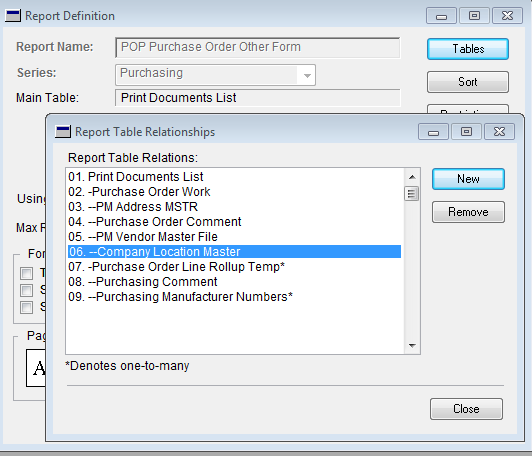Toggle the first checkbox in the Format group
This screenshot has width=532, height=456.
(x=26, y=273)
